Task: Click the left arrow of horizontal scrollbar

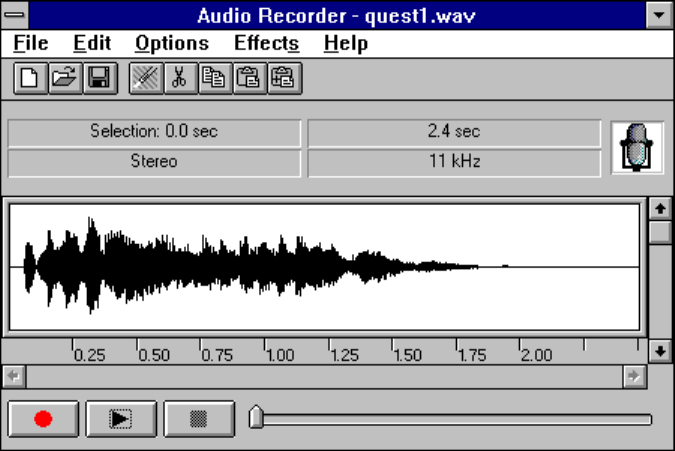Action: tap(14, 377)
